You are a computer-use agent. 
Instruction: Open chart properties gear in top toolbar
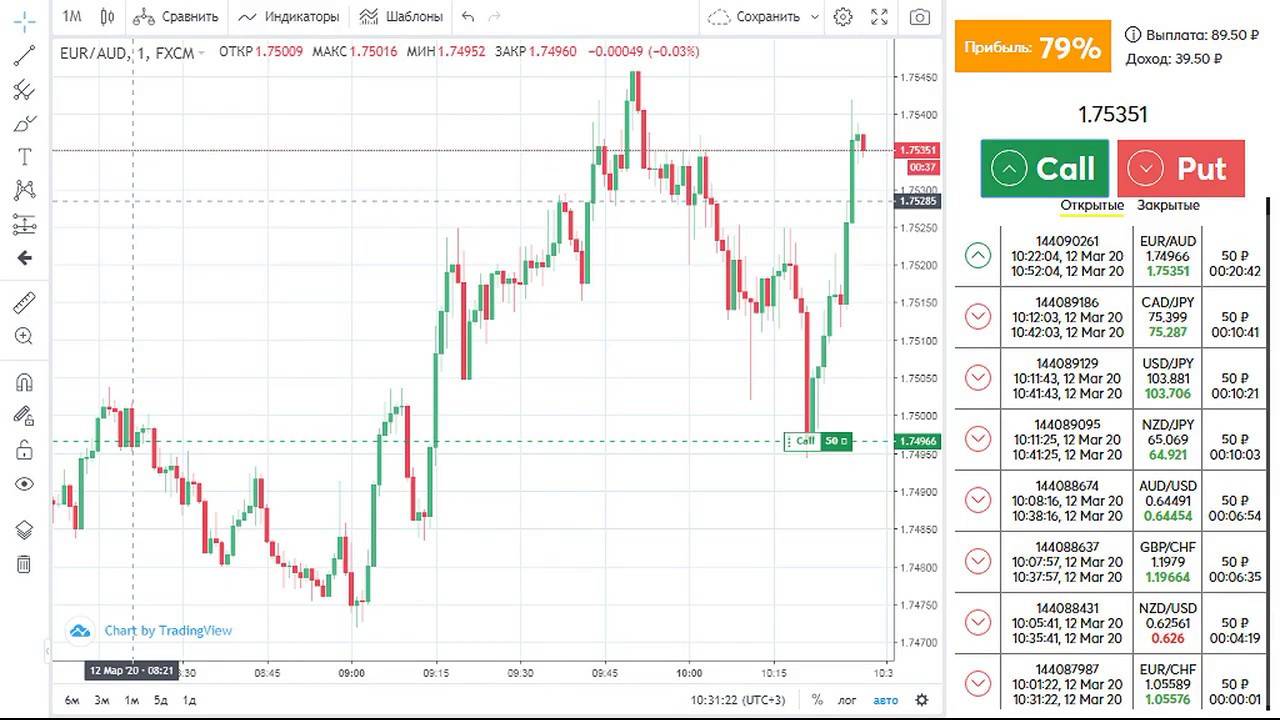click(x=843, y=17)
